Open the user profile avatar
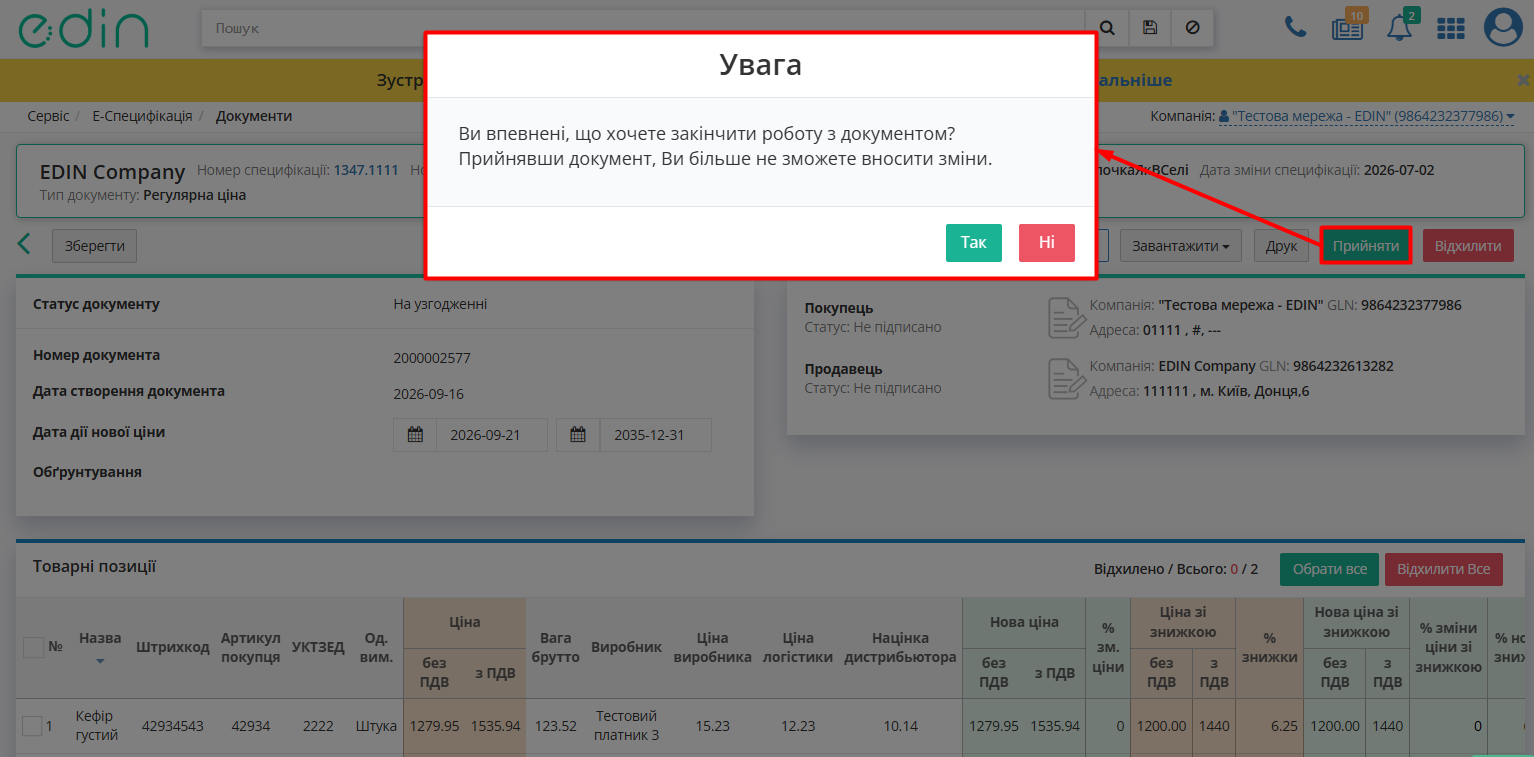 pos(1503,28)
